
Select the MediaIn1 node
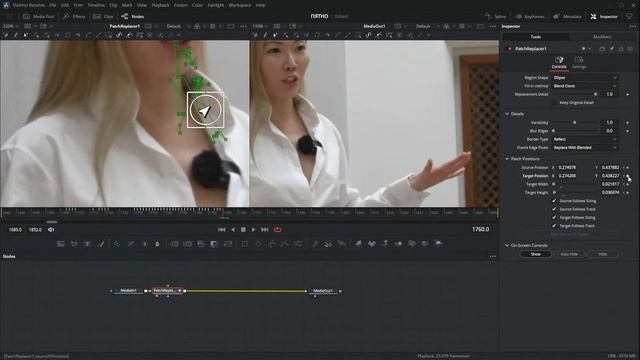[x=129, y=291]
